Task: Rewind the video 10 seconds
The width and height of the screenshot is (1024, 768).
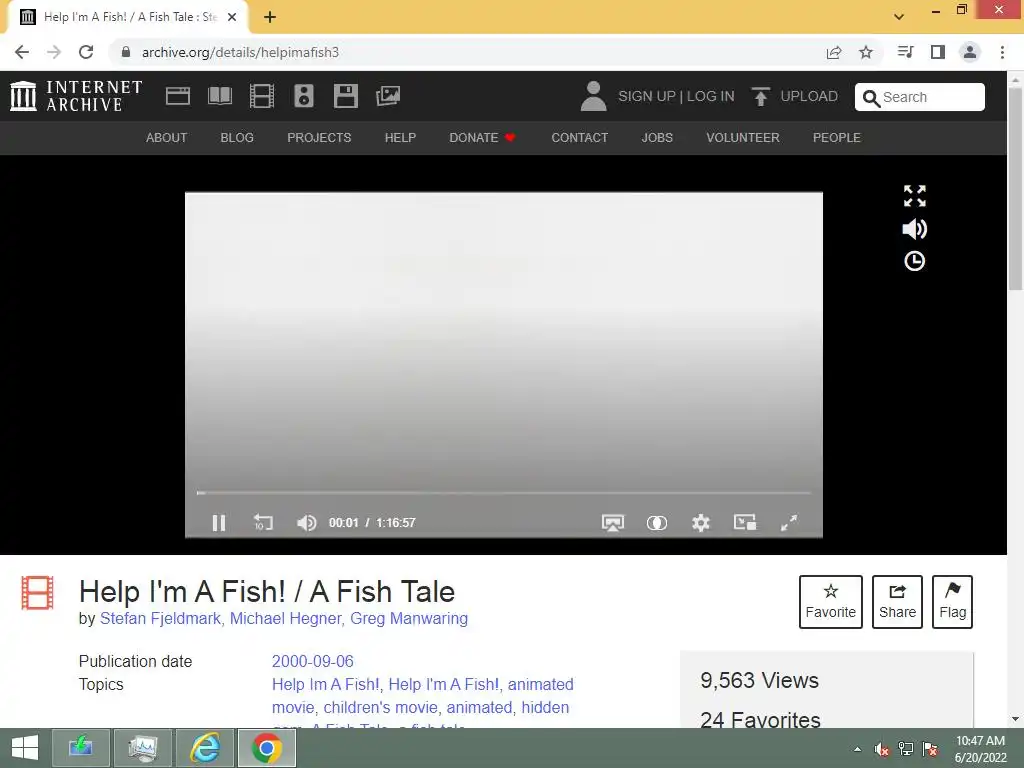Action: click(x=263, y=522)
